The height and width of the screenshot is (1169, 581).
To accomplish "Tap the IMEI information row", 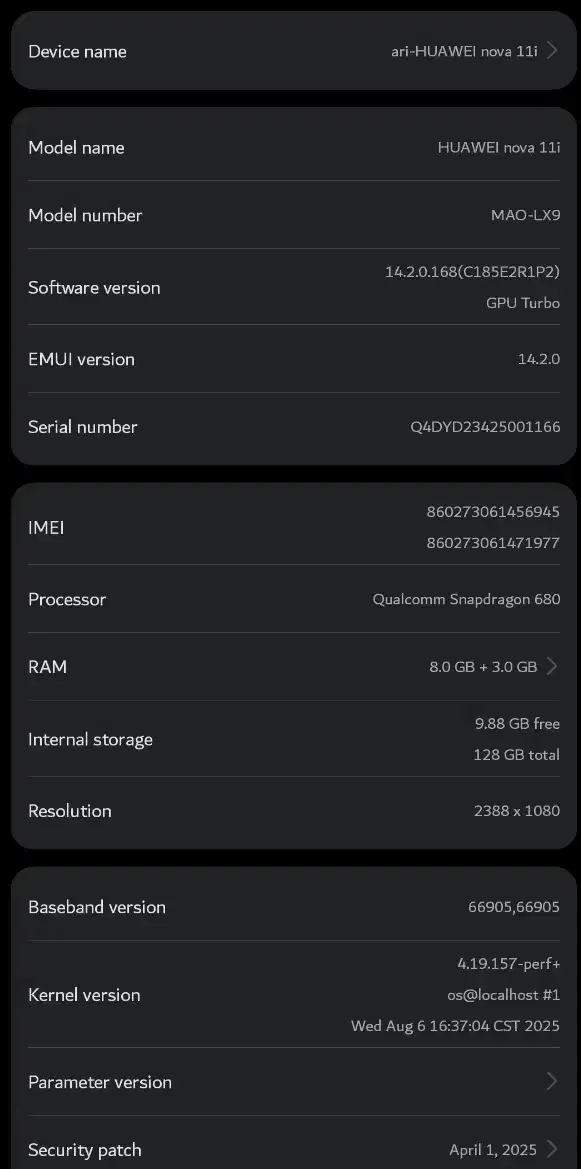I will click(x=290, y=527).
